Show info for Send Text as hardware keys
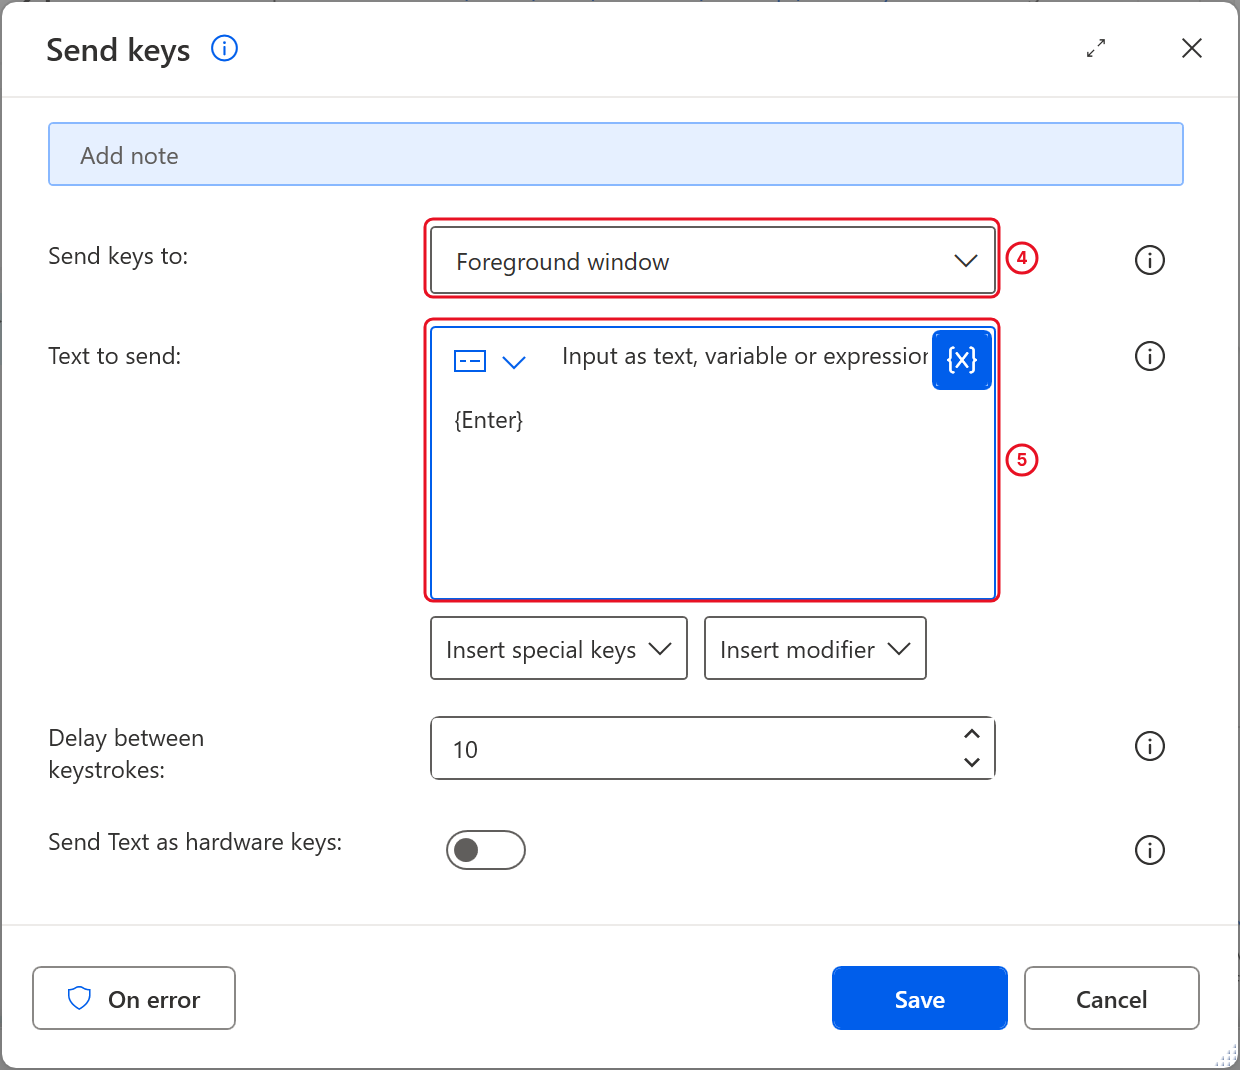This screenshot has height=1070, width=1240. click(1150, 850)
